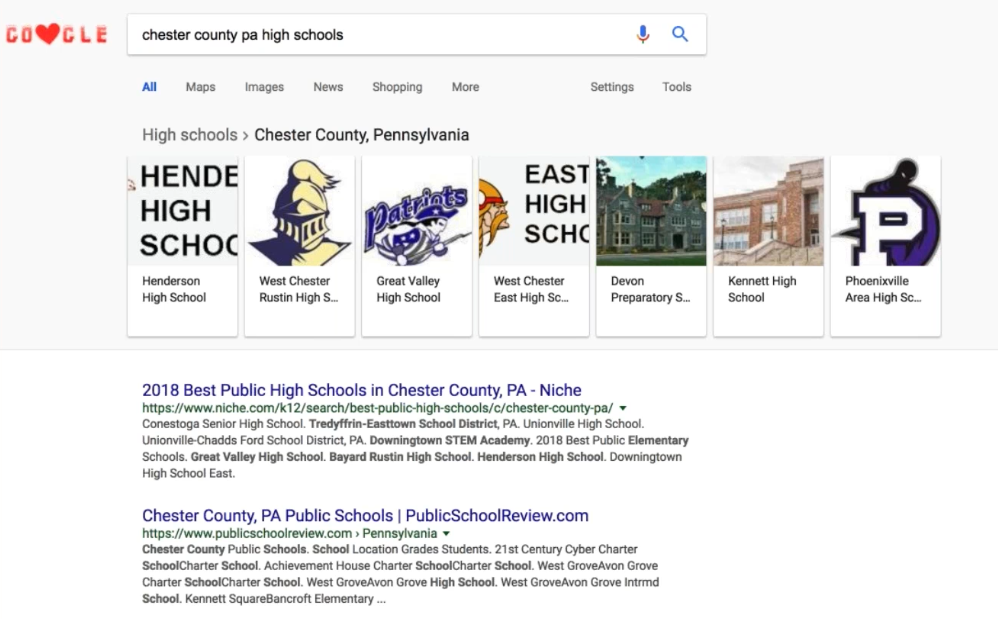
Task: View the Devon Preparatory School building photo
Action: point(650,211)
